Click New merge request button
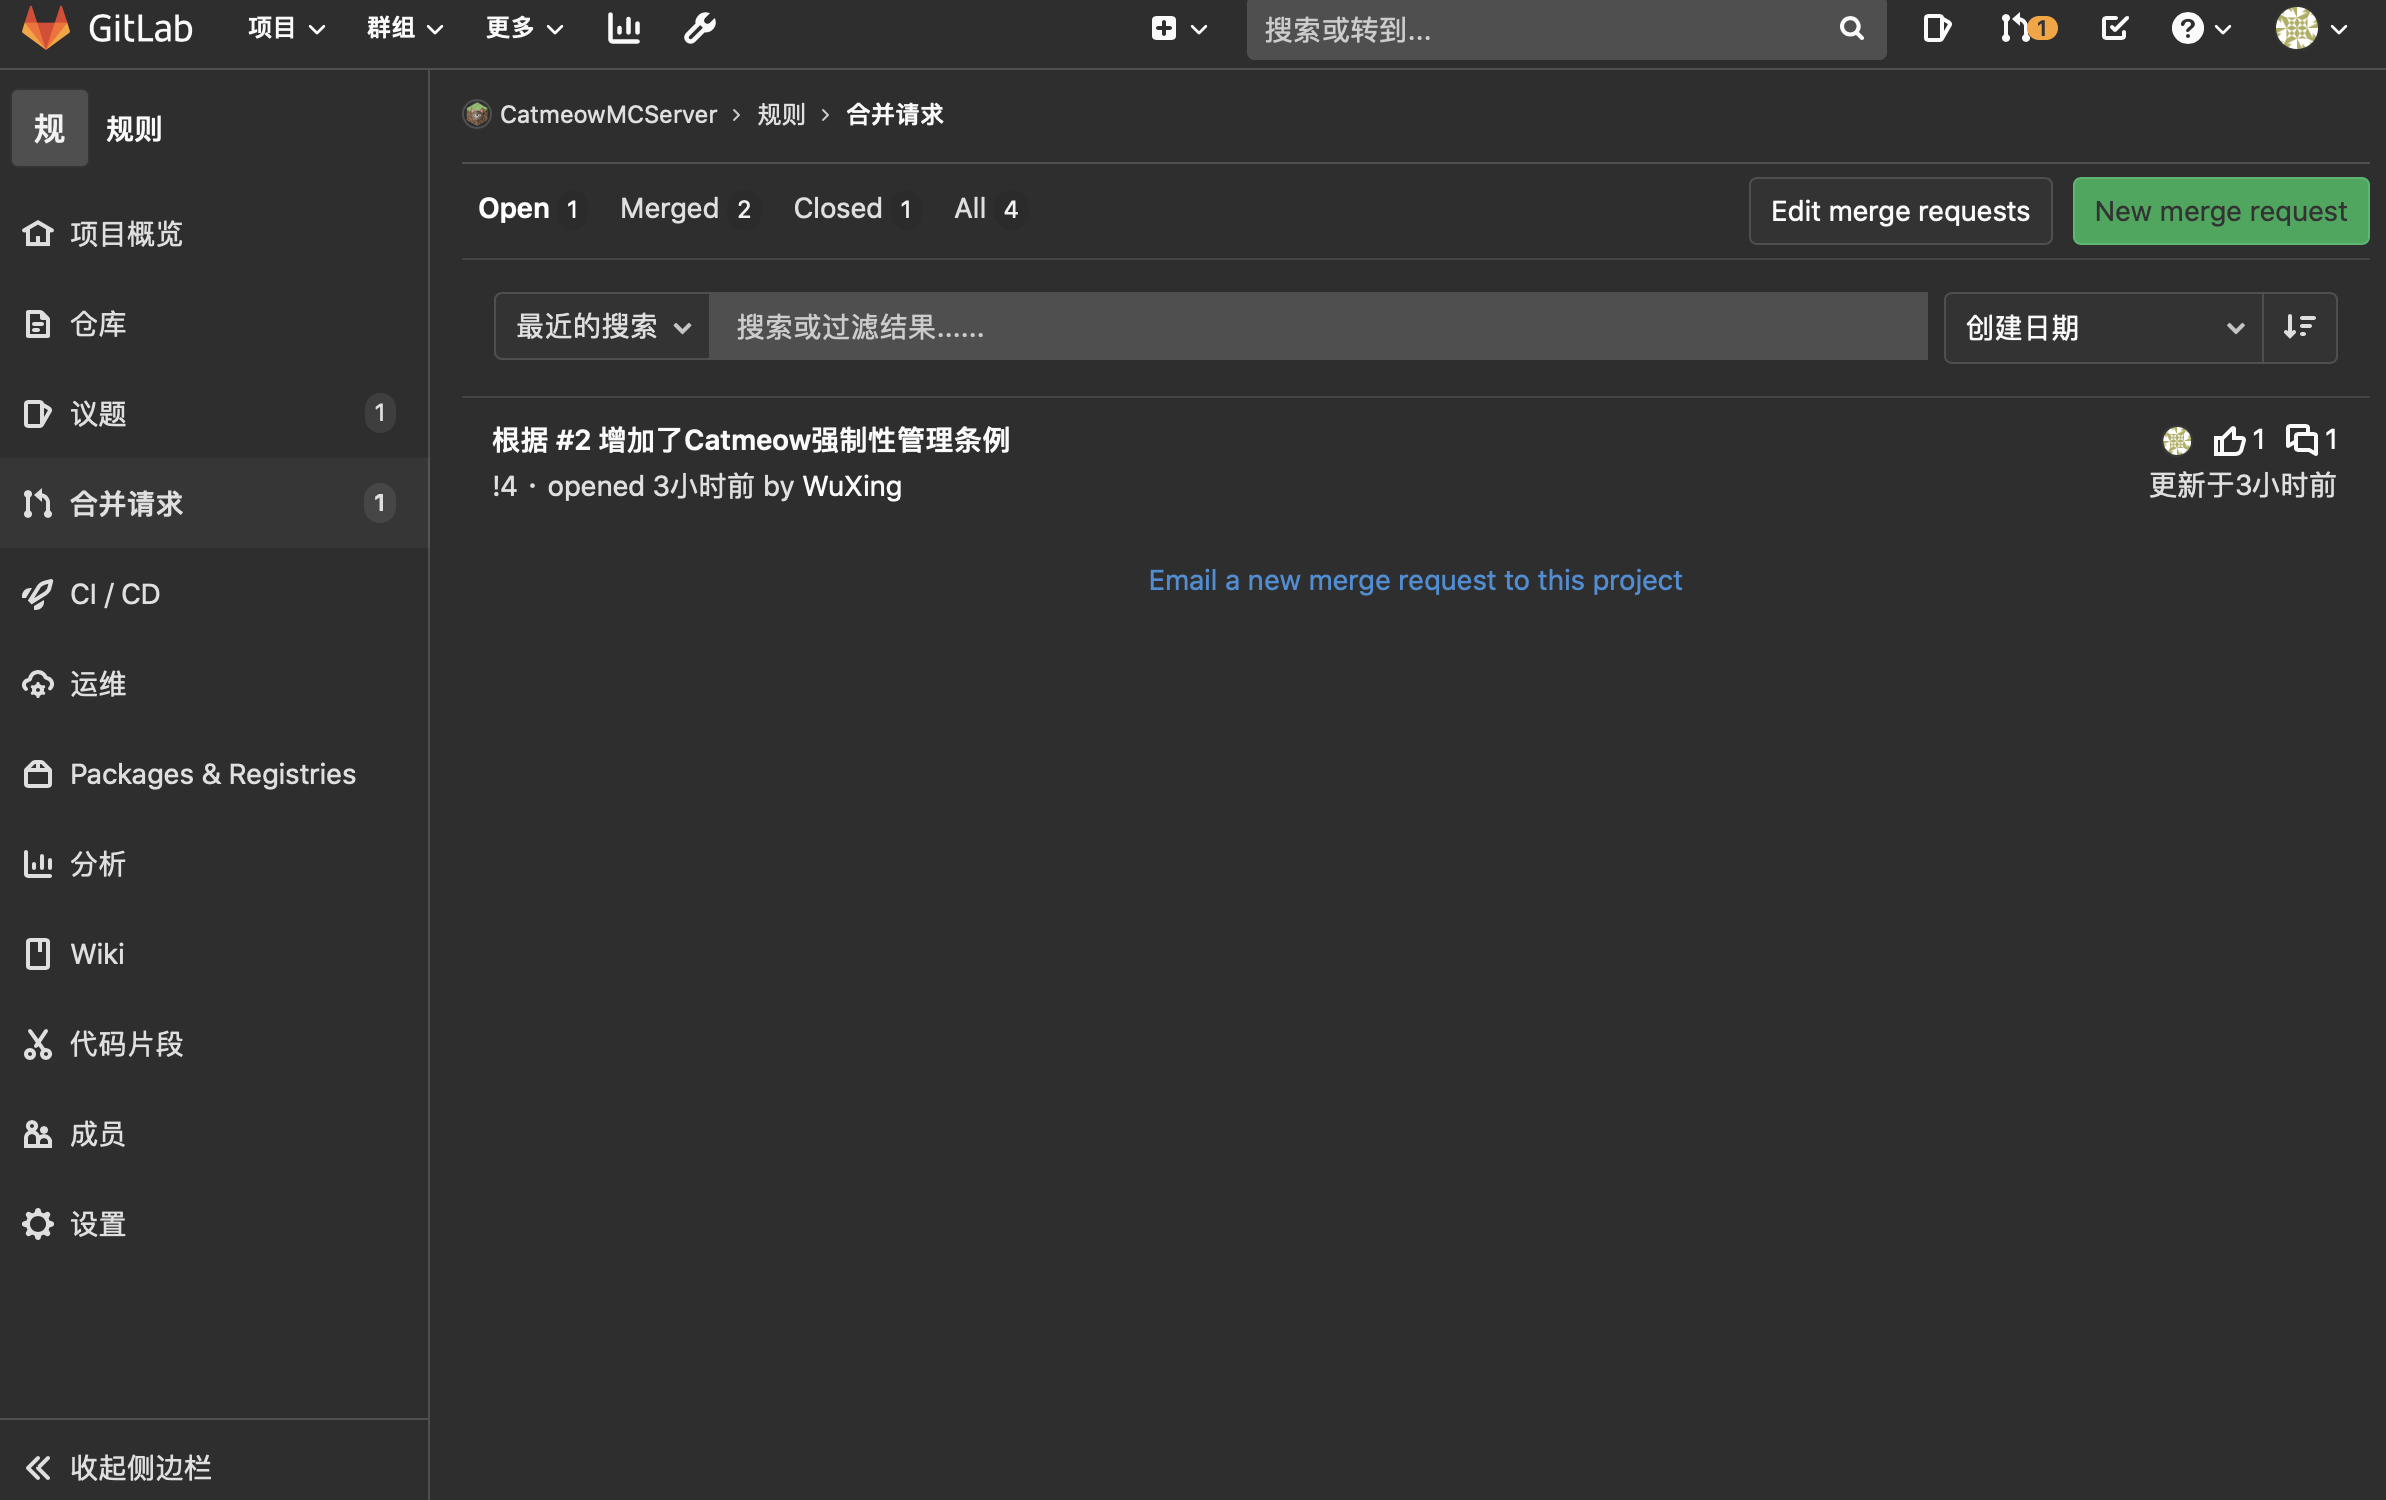The height and width of the screenshot is (1500, 2386). [x=2220, y=211]
